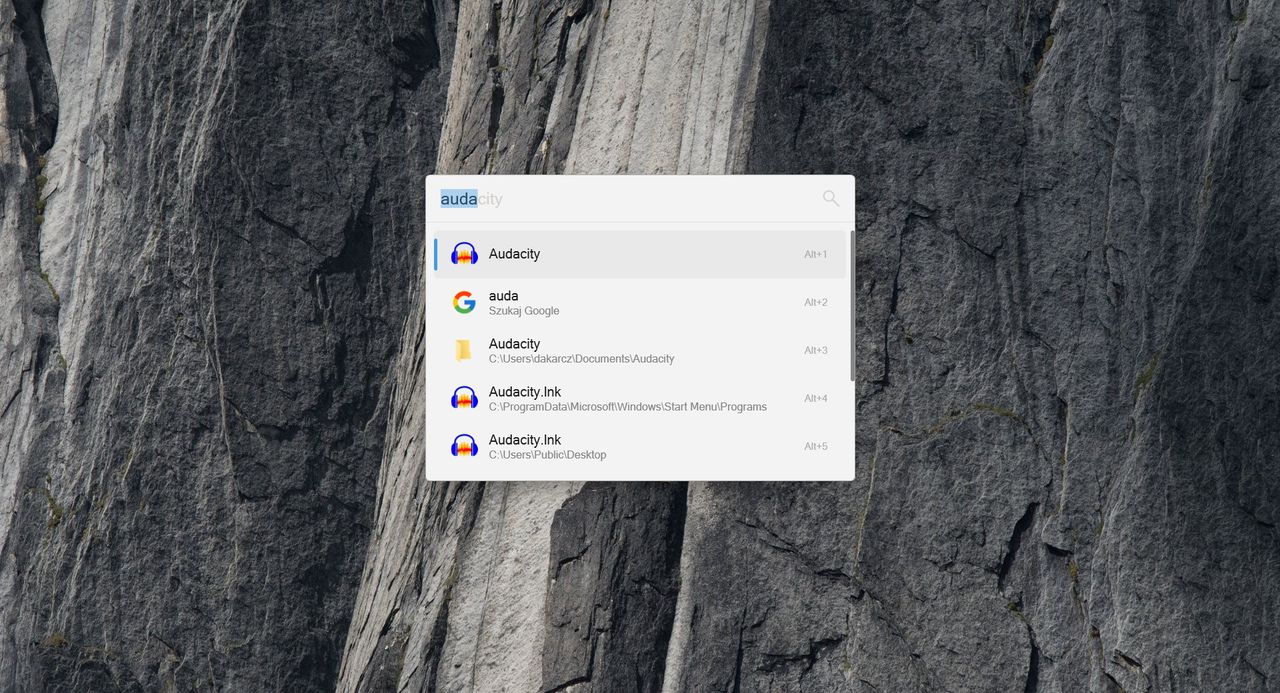1280x693 pixels.
Task: Click the results list scrollbar
Action: click(x=852, y=306)
